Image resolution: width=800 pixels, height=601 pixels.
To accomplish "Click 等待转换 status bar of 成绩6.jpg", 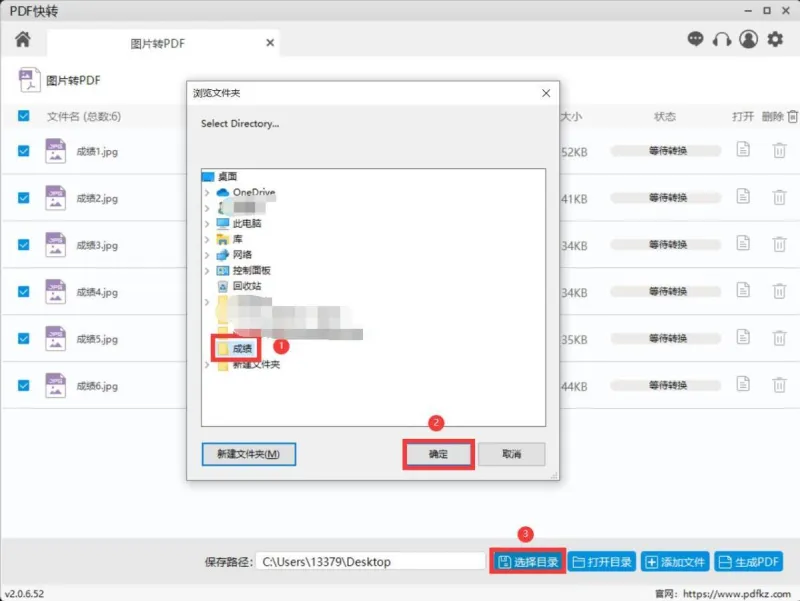I will pyautogui.click(x=666, y=385).
